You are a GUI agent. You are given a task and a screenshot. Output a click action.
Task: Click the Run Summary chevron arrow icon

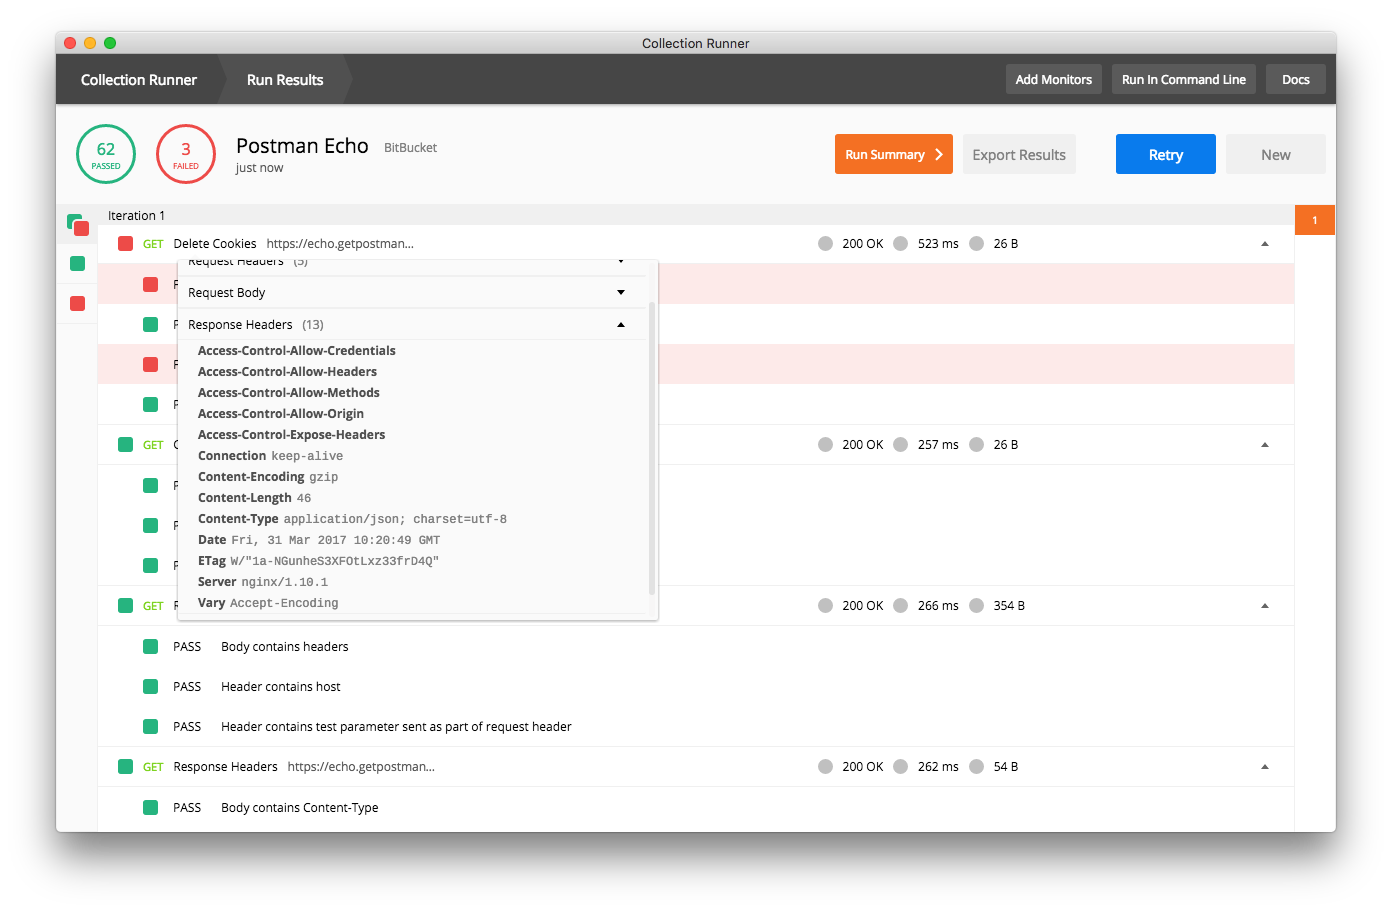coord(939,155)
